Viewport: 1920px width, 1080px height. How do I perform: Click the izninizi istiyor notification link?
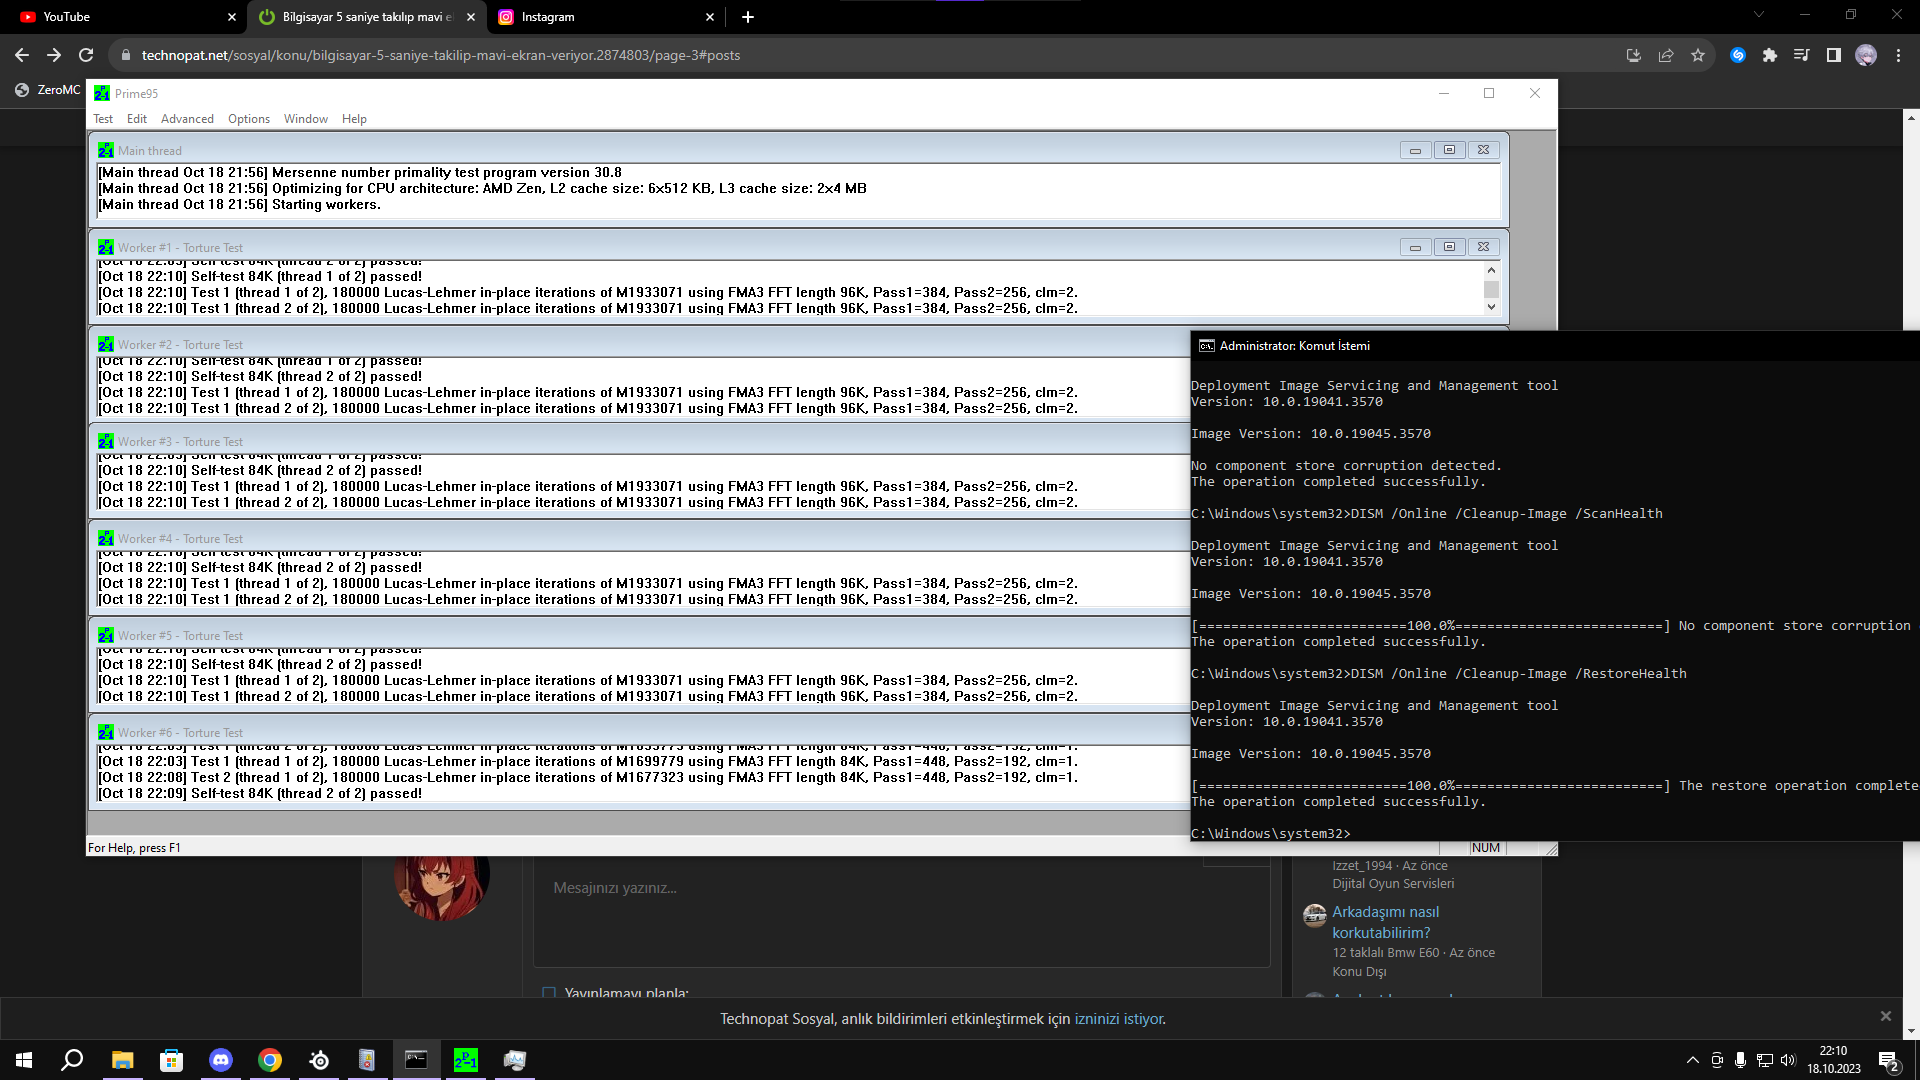(x=1118, y=1019)
